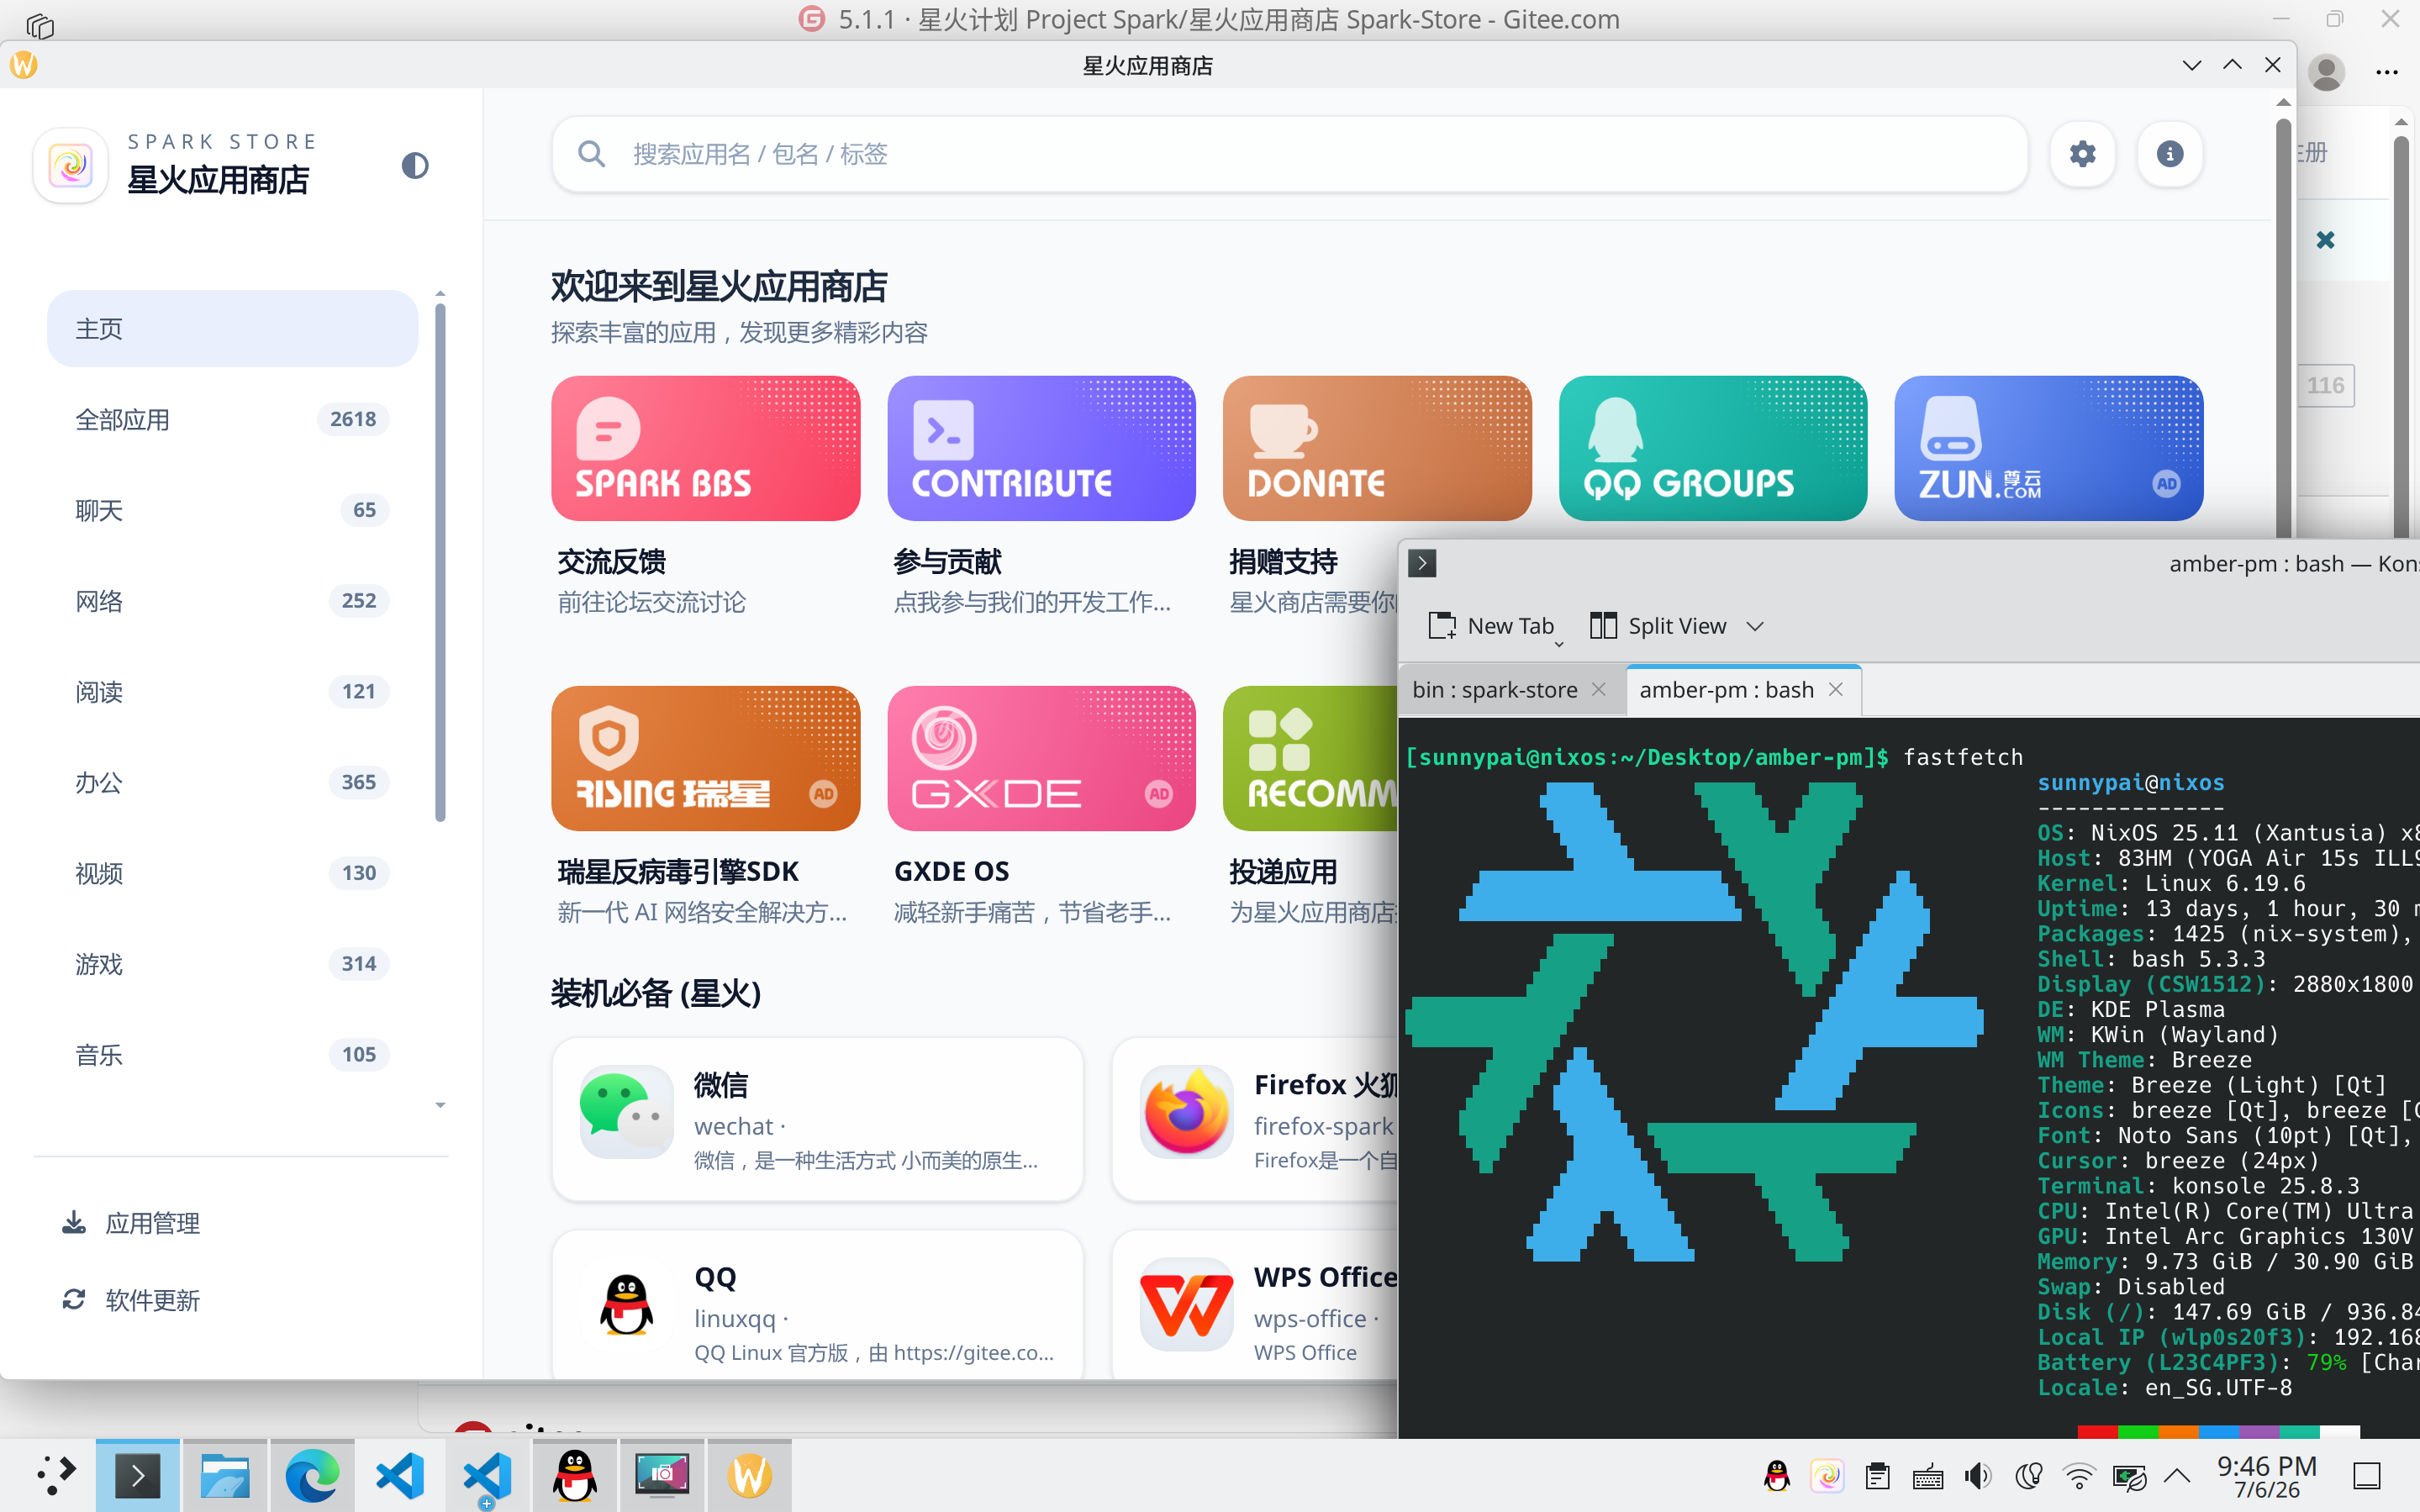Open the 微信 wechat app card

(x=817, y=1119)
